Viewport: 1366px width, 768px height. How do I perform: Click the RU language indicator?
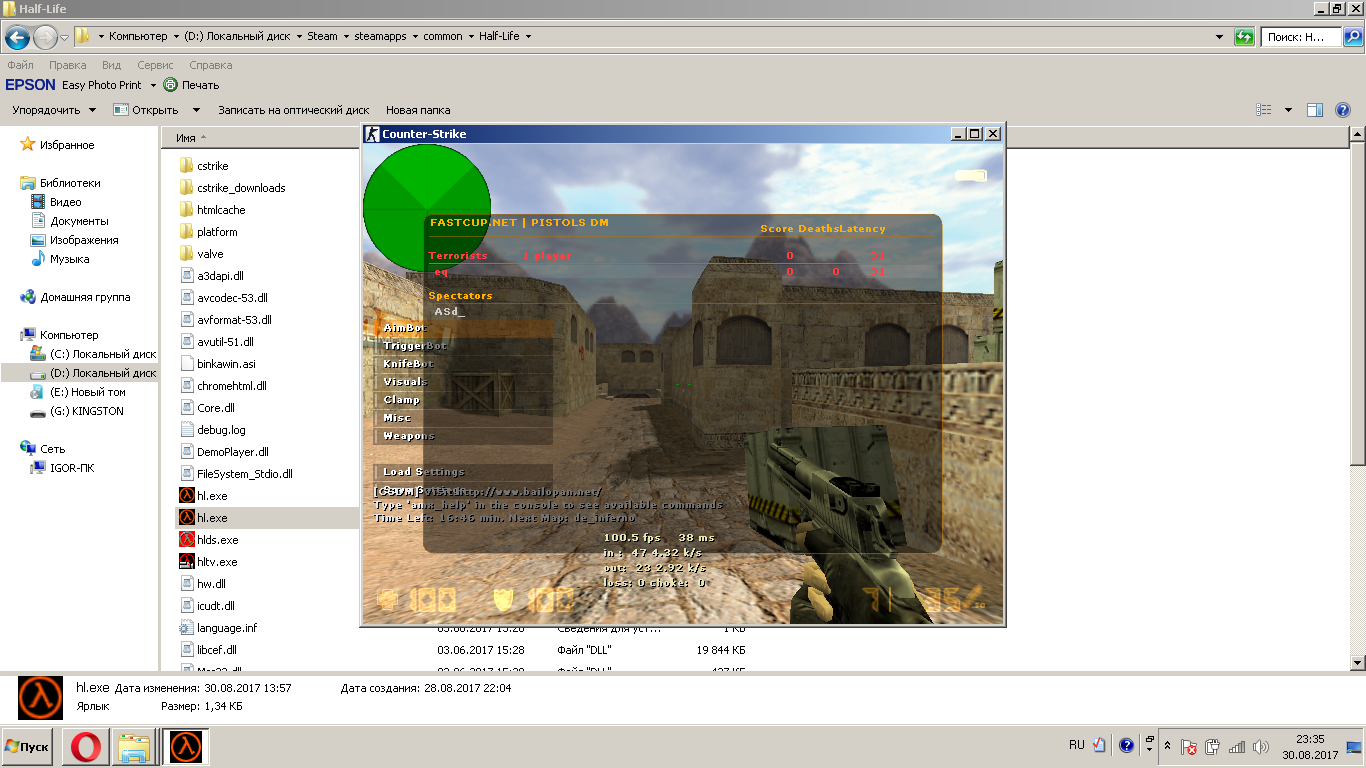coord(1076,745)
